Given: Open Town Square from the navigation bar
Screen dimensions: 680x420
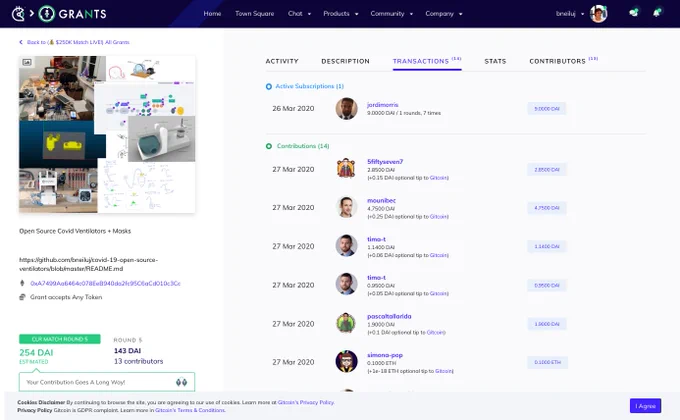Looking at the screenshot, I should click(255, 13).
